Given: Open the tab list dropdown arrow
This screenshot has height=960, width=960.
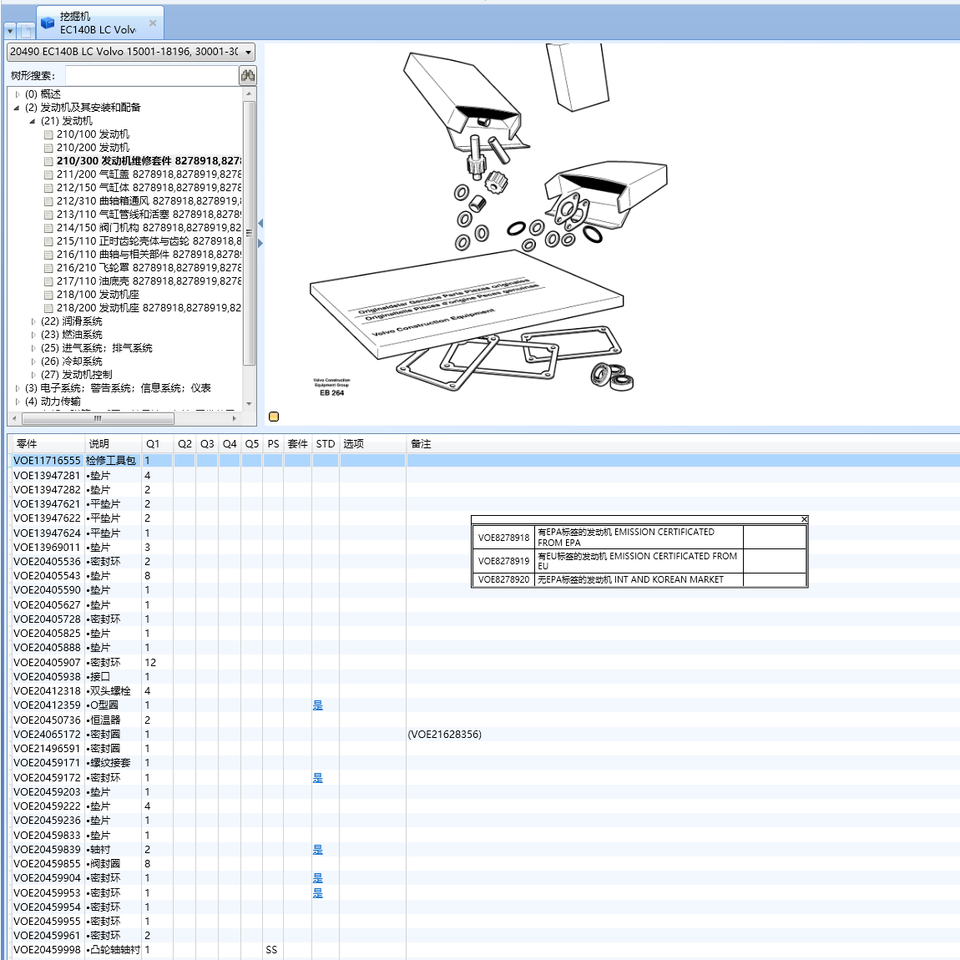Looking at the screenshot, I should [10, 30].
